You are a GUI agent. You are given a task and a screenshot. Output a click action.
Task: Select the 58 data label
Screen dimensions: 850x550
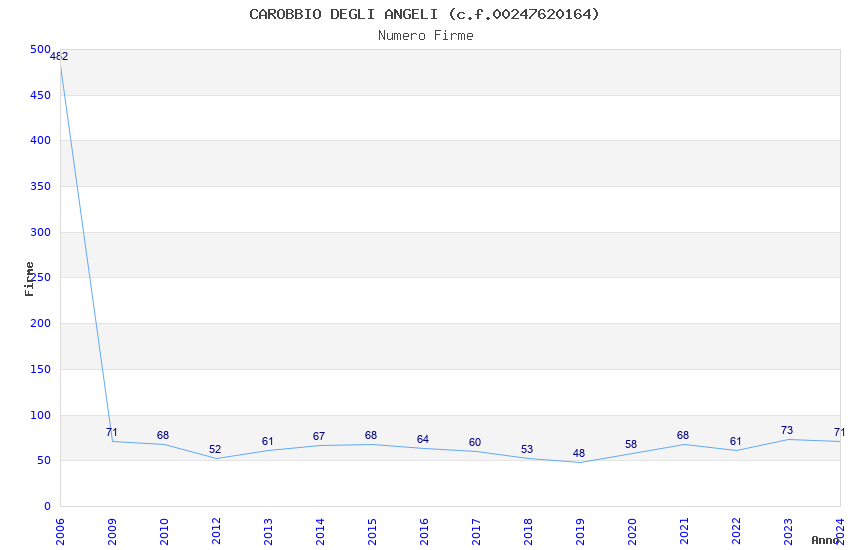(x=631, y=444)
